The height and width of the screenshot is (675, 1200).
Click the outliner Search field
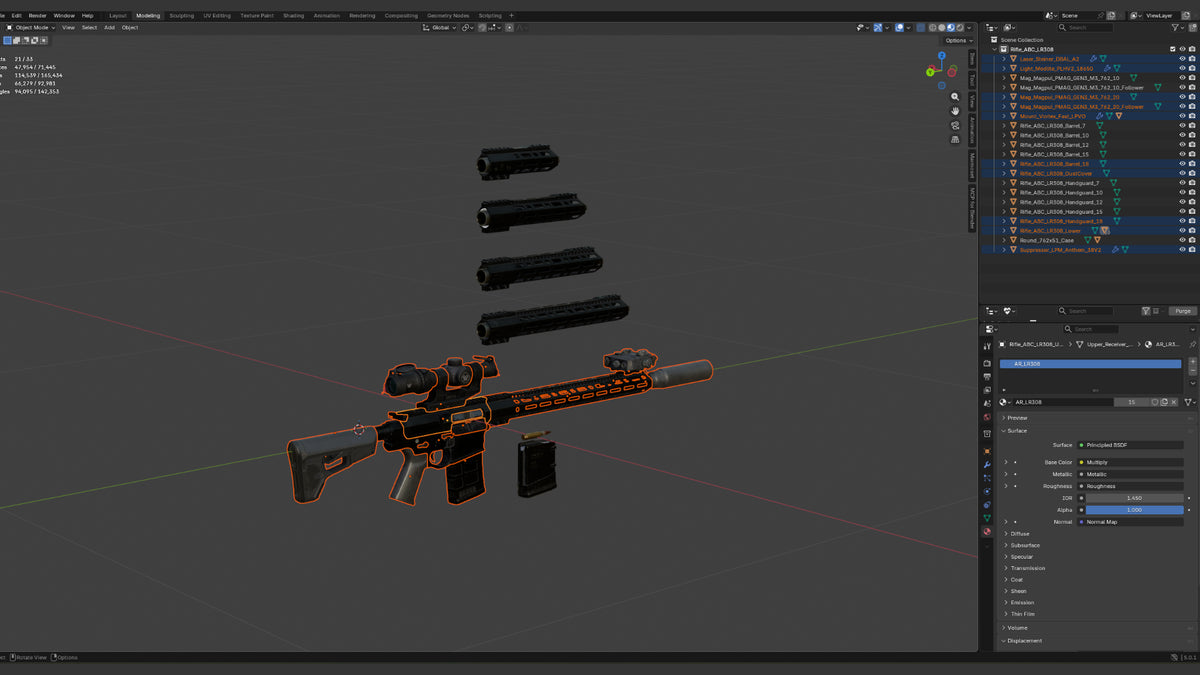coord(1085,27)
